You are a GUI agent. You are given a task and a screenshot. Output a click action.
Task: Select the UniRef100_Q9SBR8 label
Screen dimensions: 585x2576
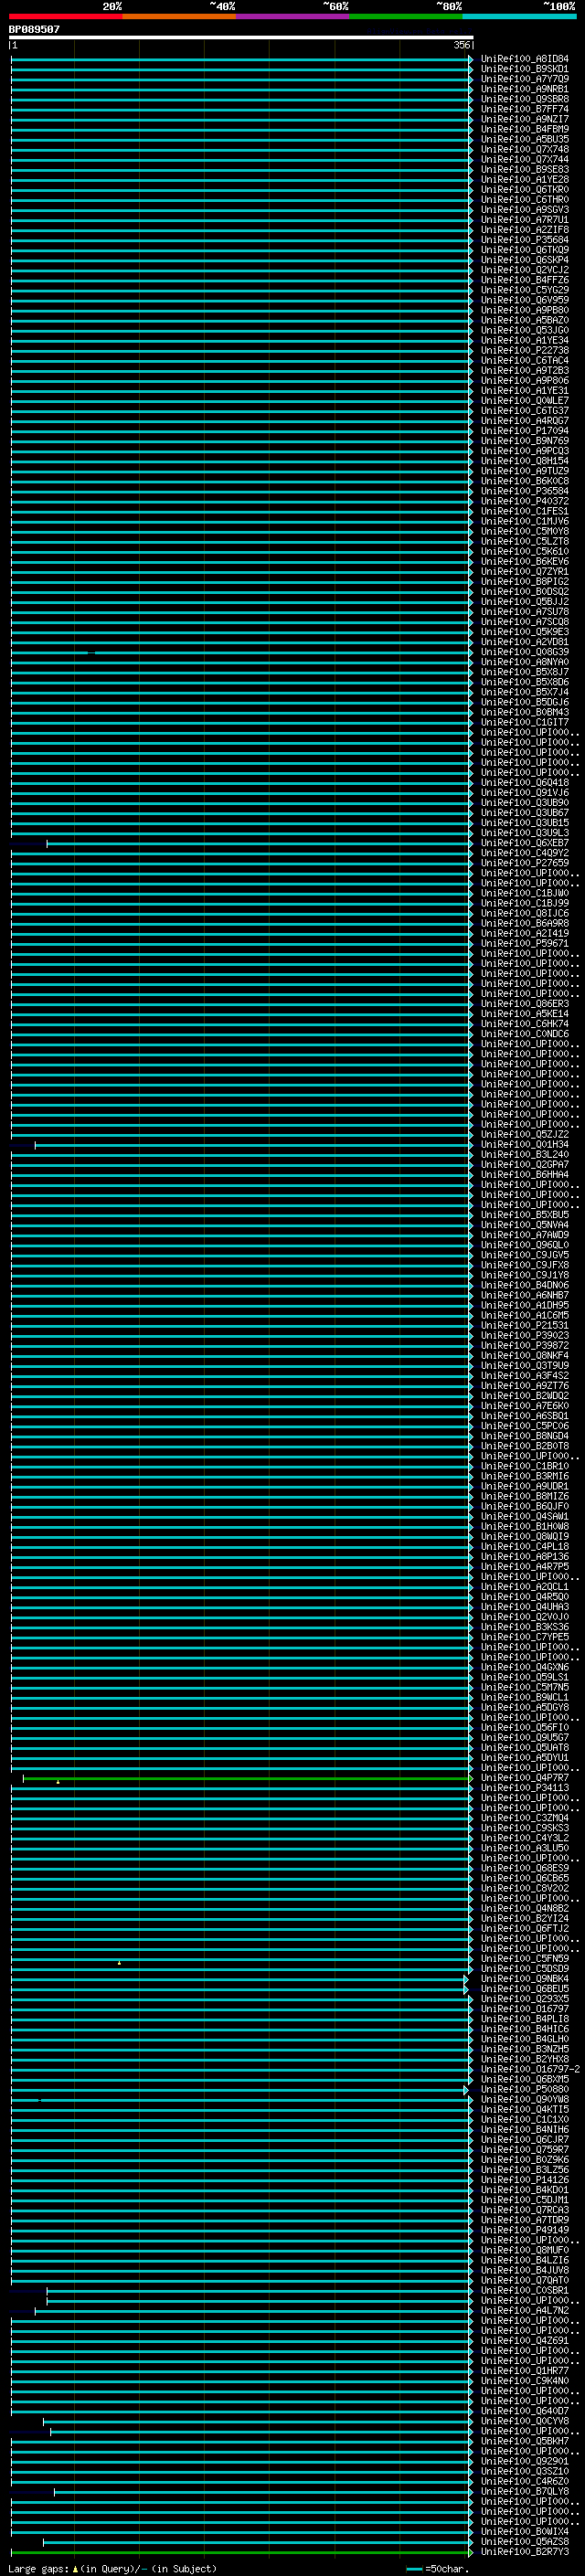coord(524,99)
